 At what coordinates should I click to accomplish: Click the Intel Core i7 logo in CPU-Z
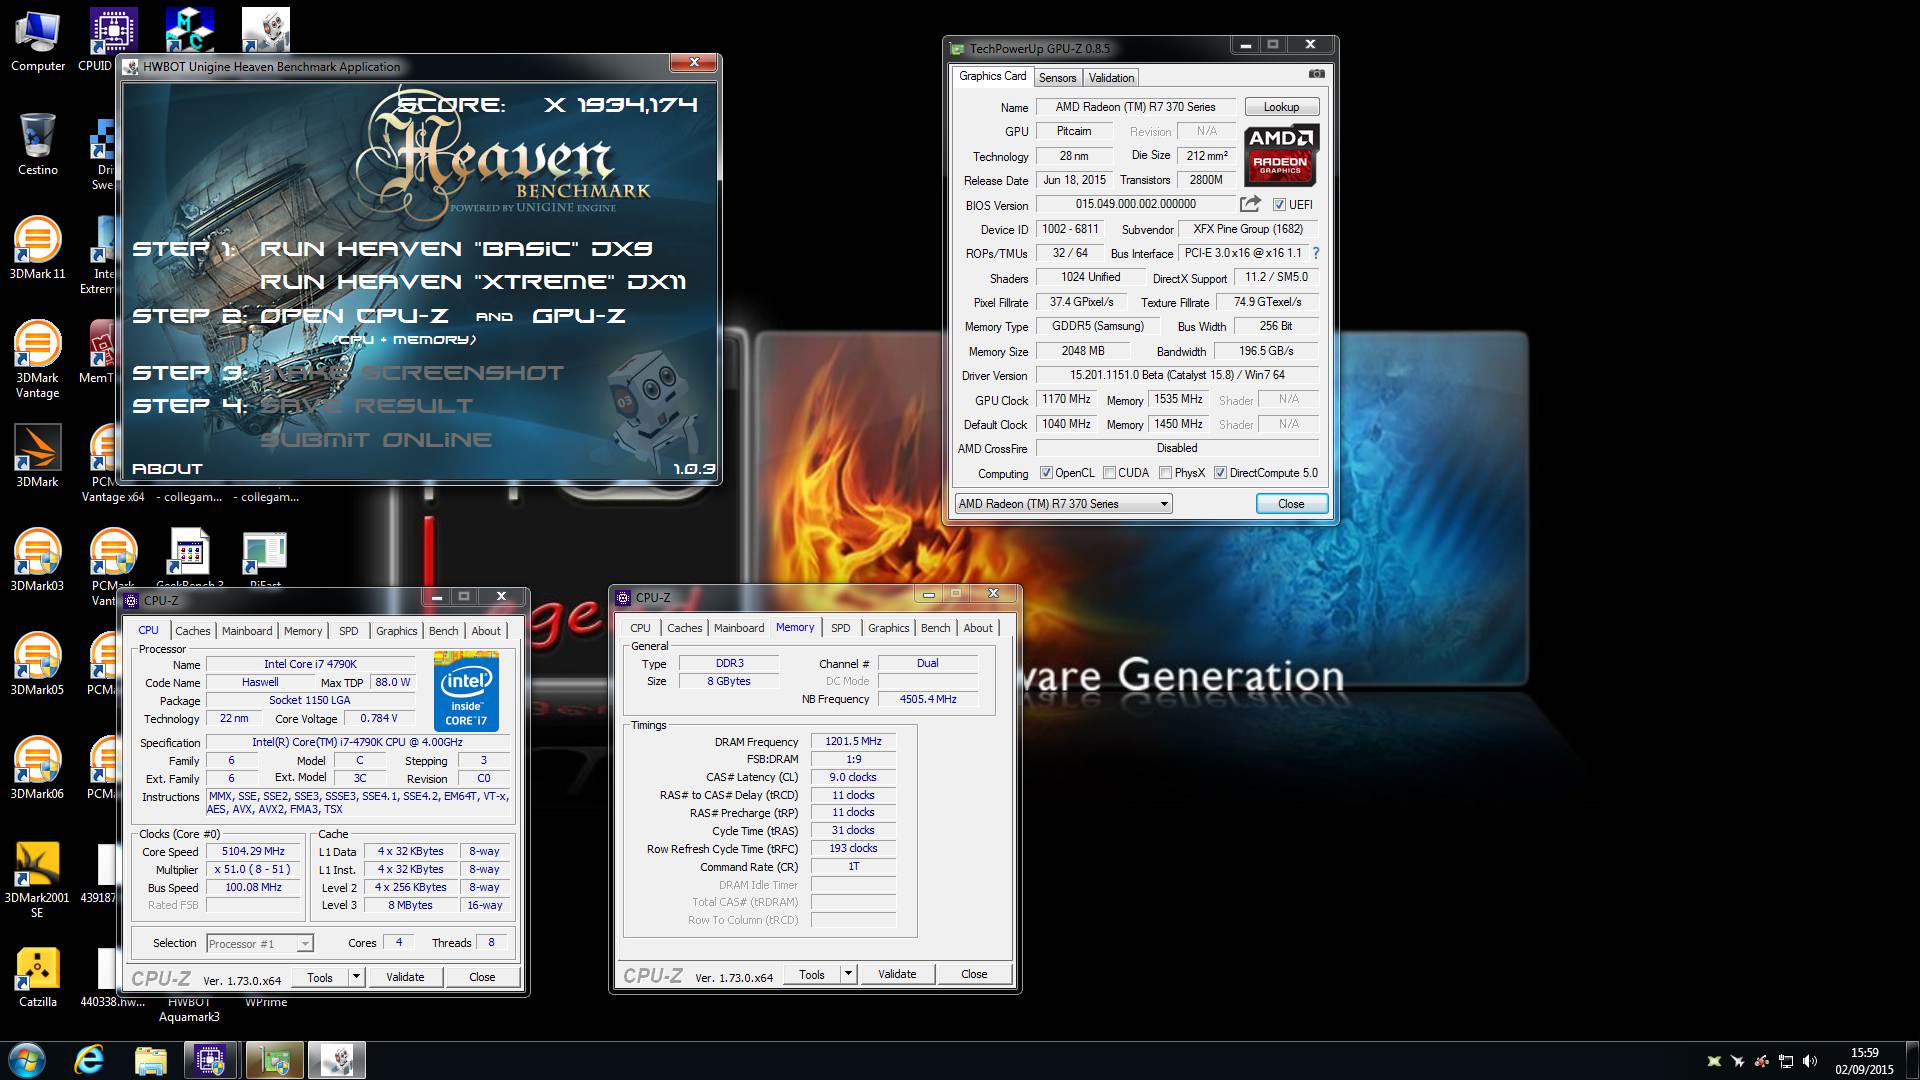pos(466,691)
